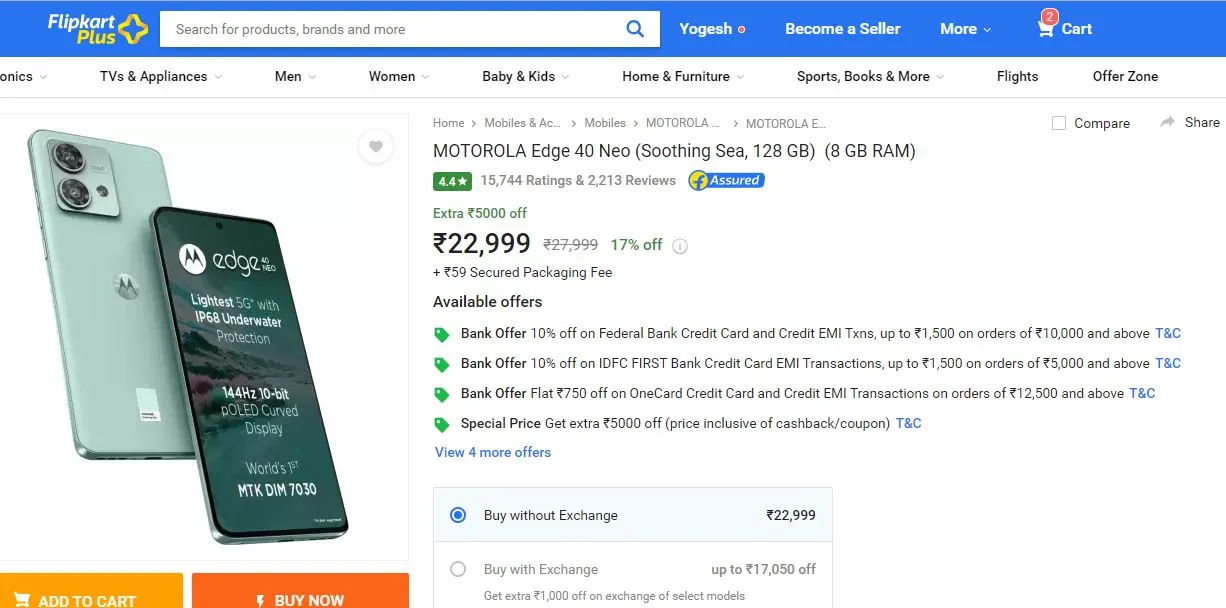Click the product search input field

(390, 29)
